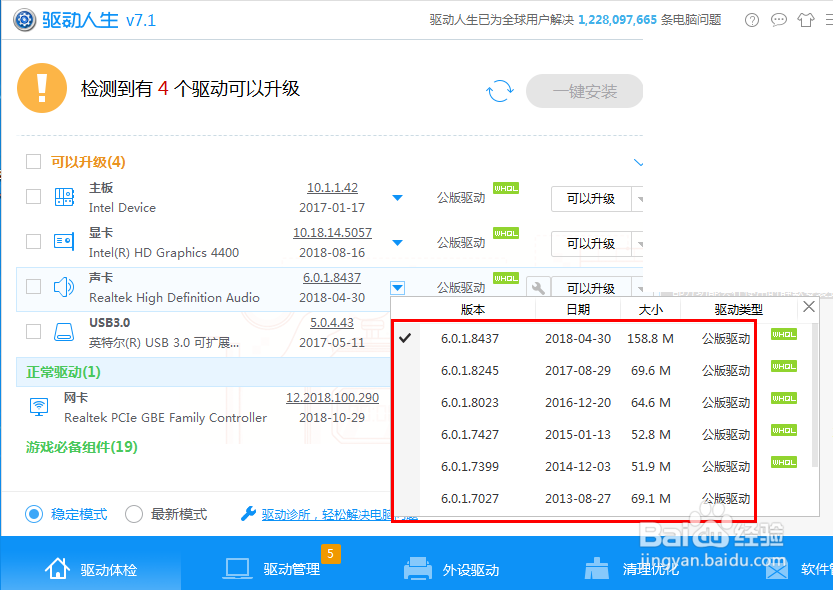
Task: Expand 游戏必备组件(19) section
Action: pos(82,447)
